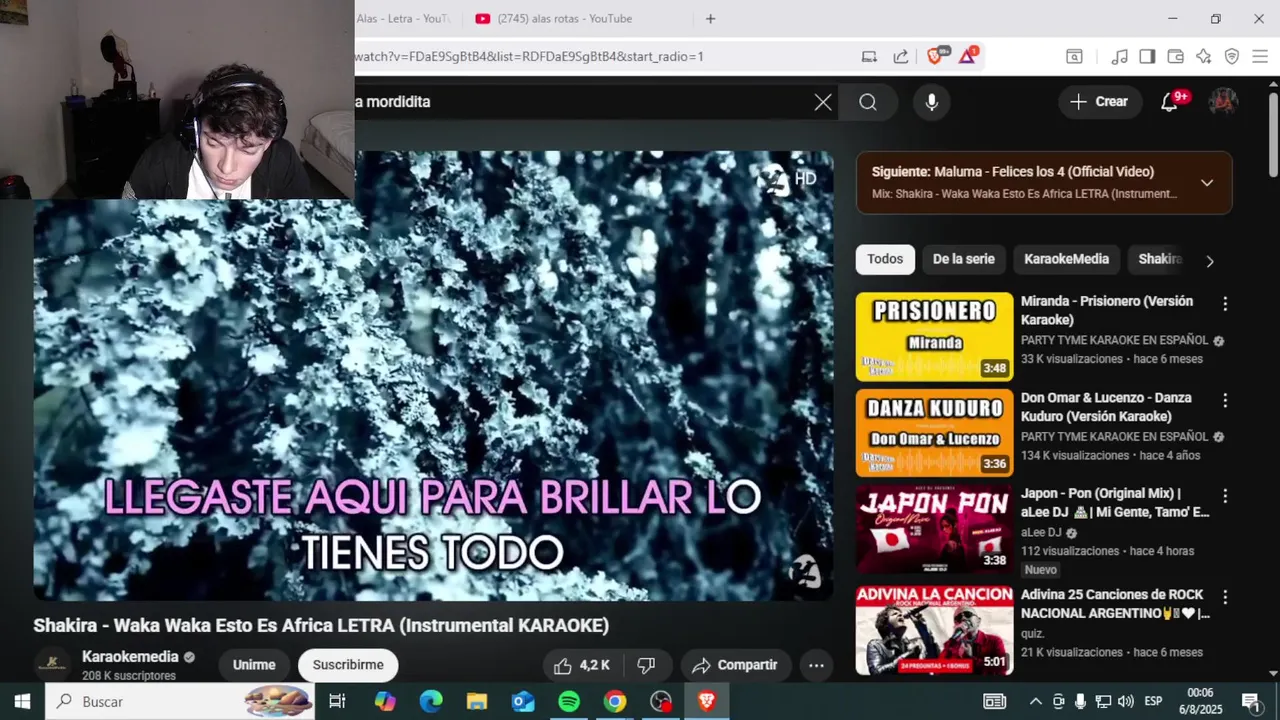Open the tab search toolbar icon
Screen dimensions: 1280x720
pos(1074,56)
